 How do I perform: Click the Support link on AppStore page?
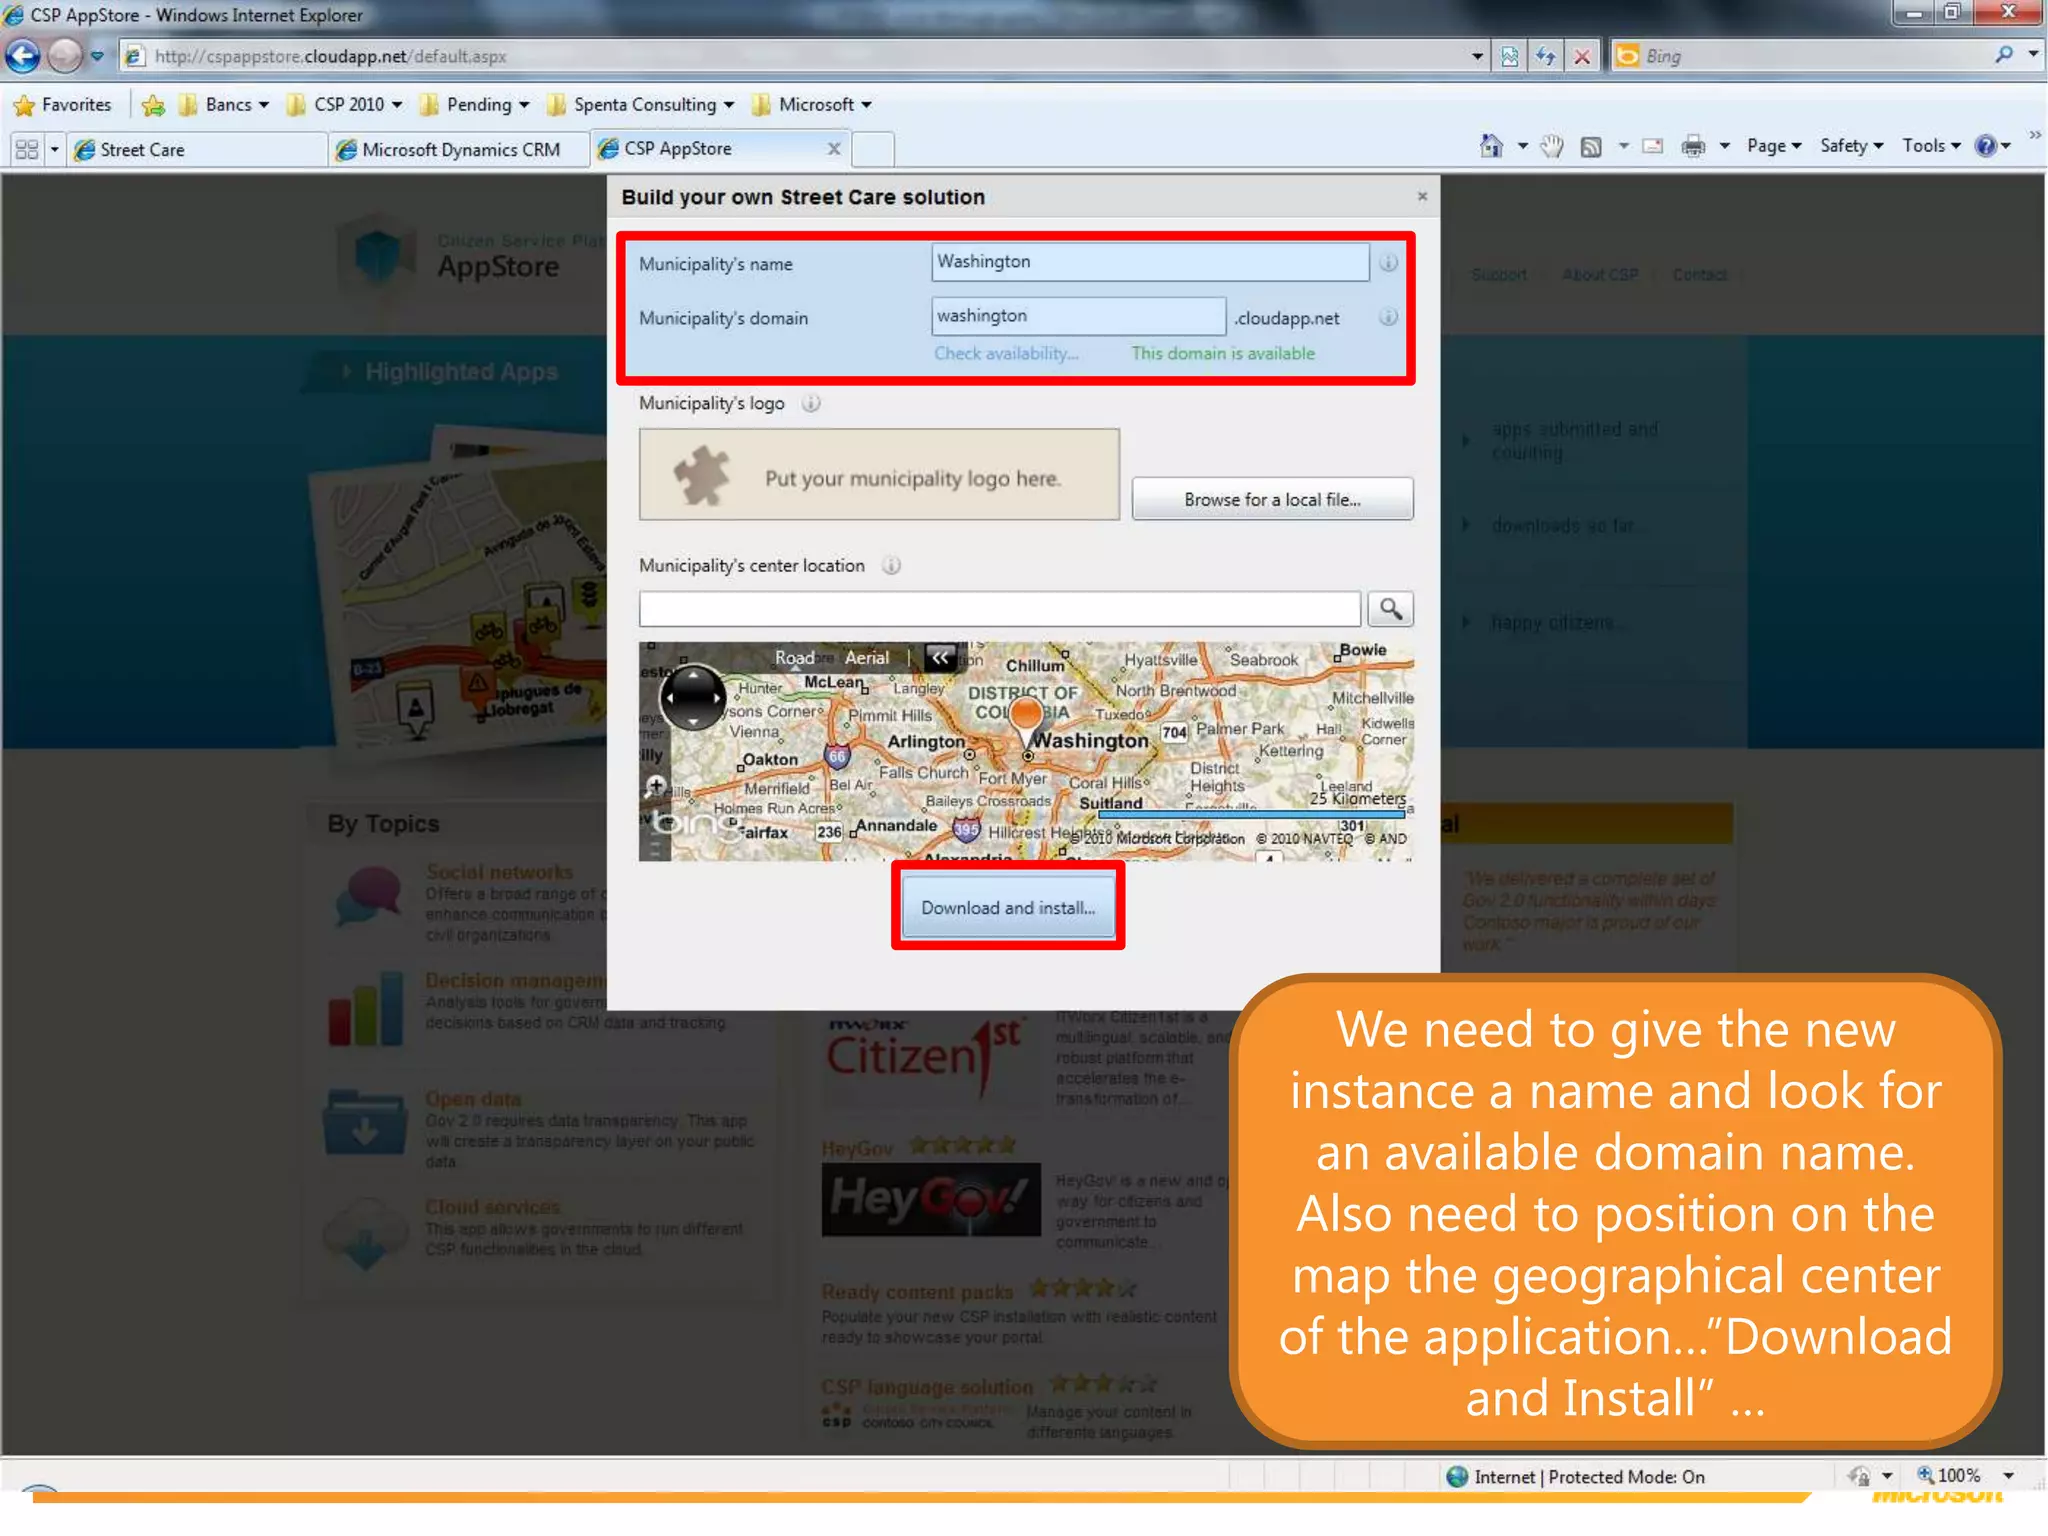click(x=1498, y=275)
